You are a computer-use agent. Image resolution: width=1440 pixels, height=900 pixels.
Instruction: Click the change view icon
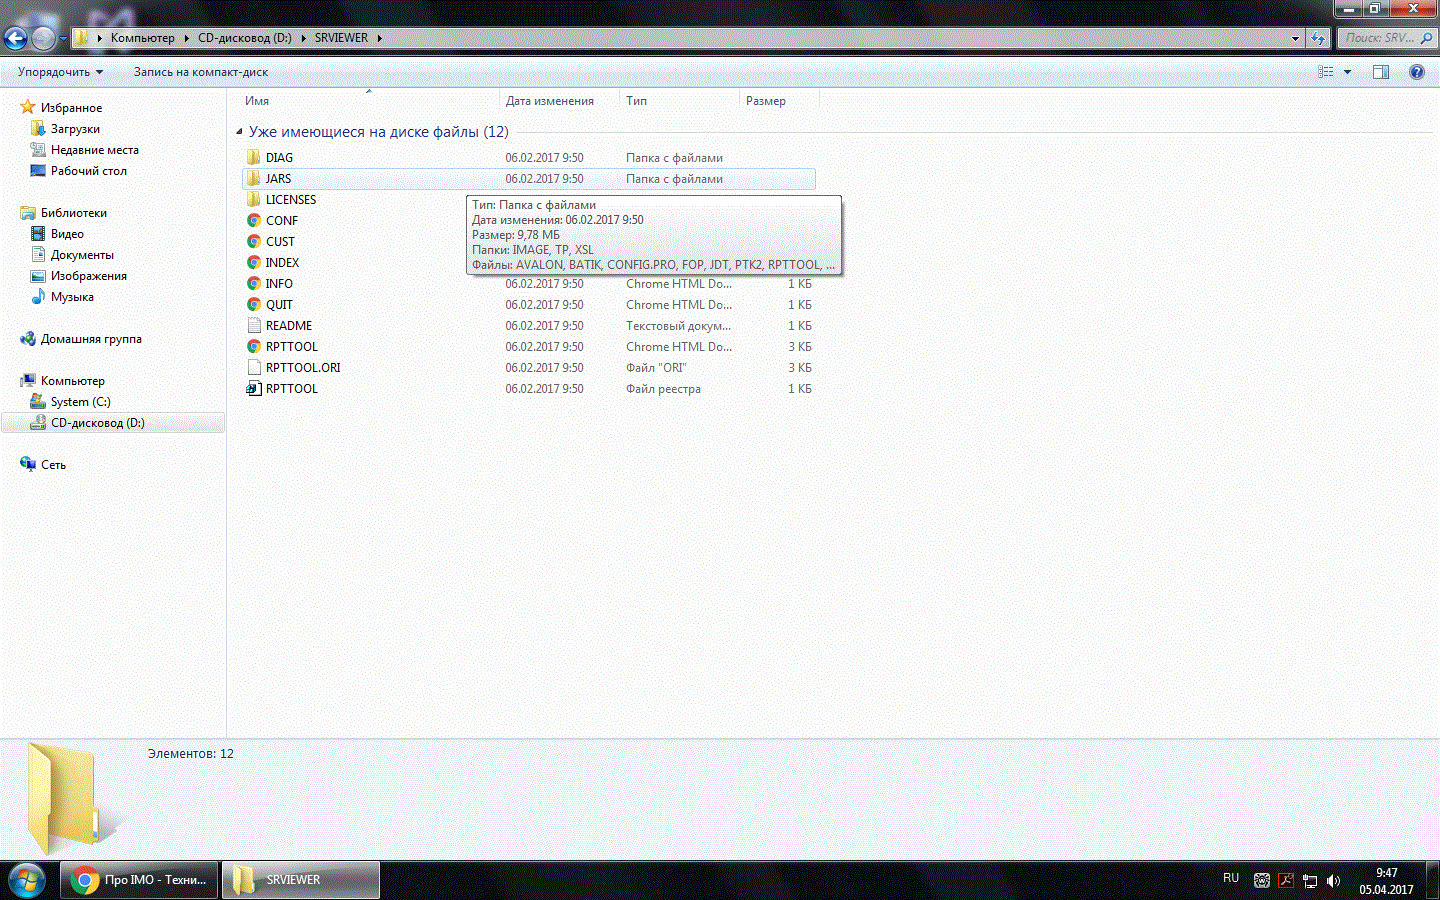[x=1326, y=72]
